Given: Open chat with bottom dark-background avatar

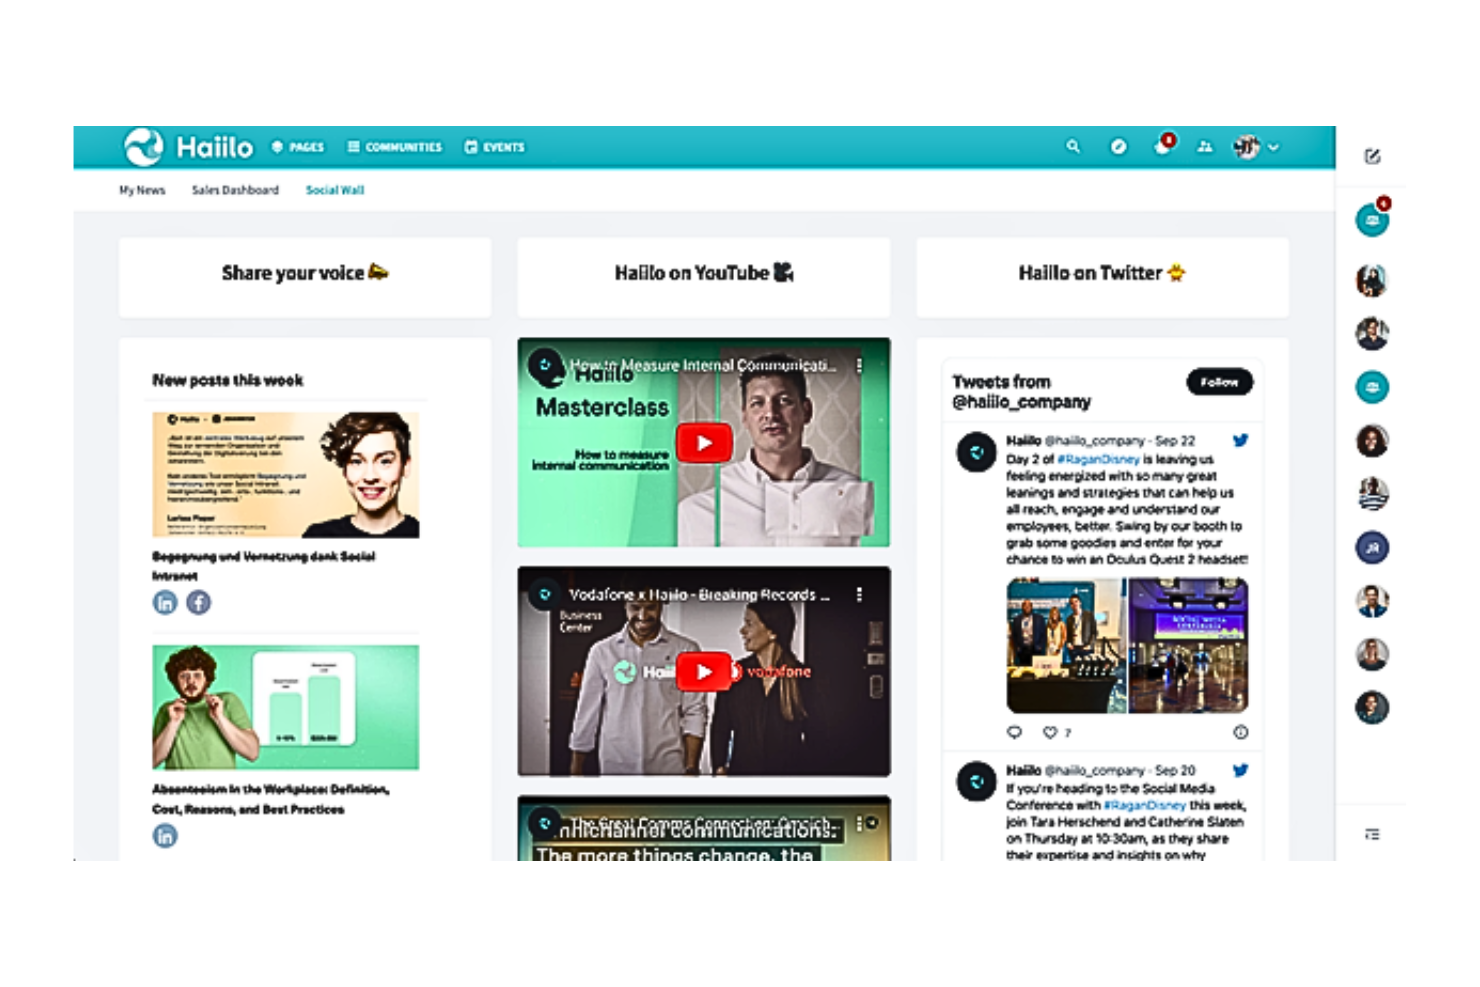Looking at the screenshot, I should (x=1372, y=707).
